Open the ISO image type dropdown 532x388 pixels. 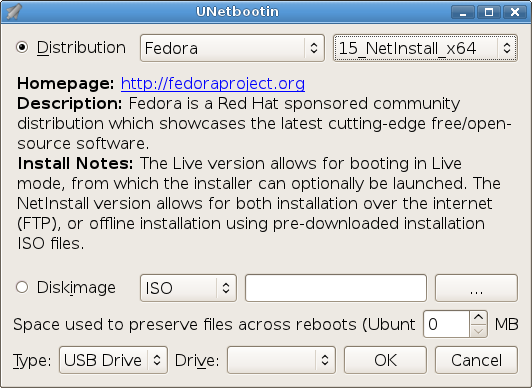click(188, 288)
